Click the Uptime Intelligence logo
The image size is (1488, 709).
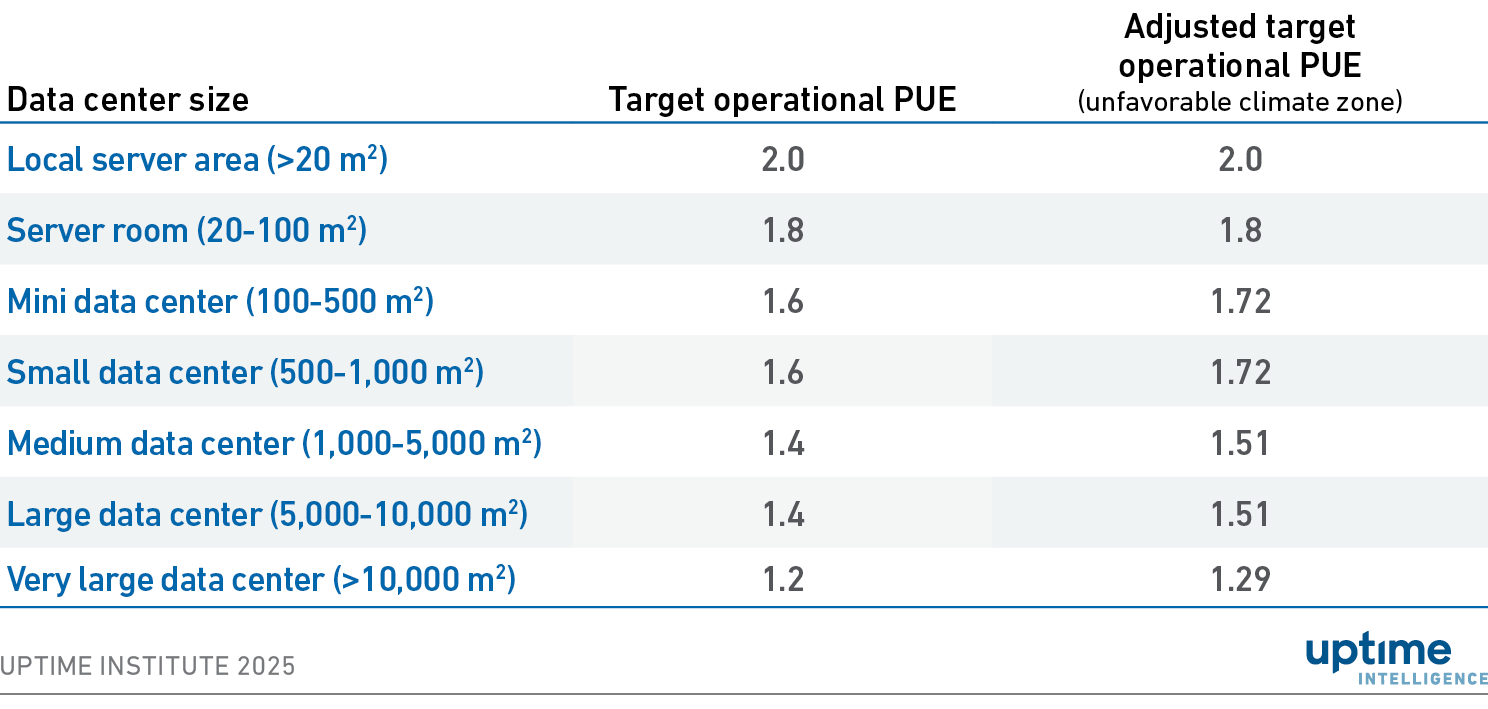point(1396,660)
